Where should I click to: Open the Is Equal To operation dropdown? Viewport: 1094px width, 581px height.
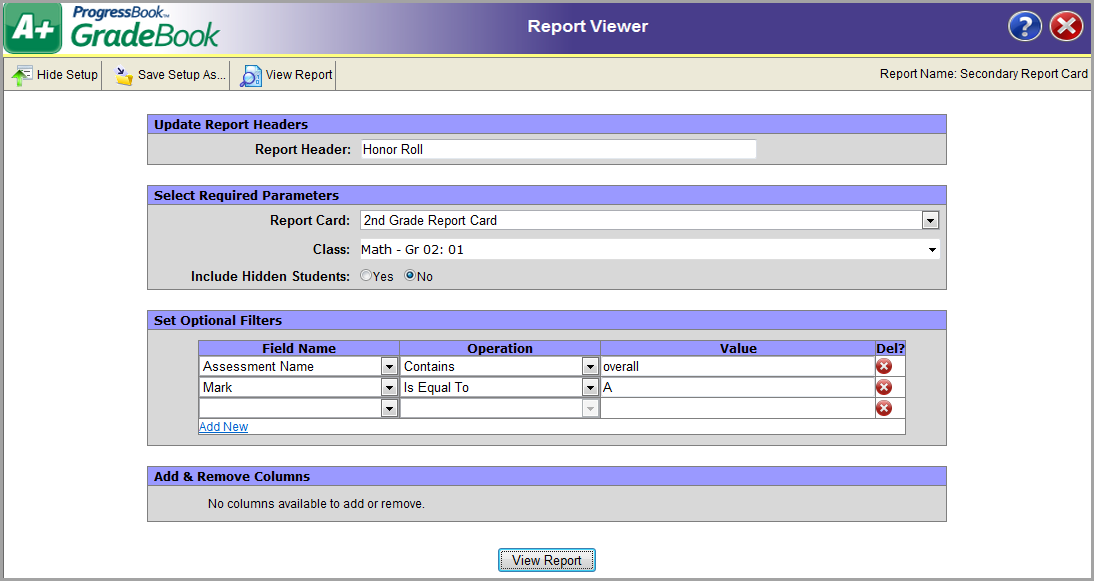(590, 387)
